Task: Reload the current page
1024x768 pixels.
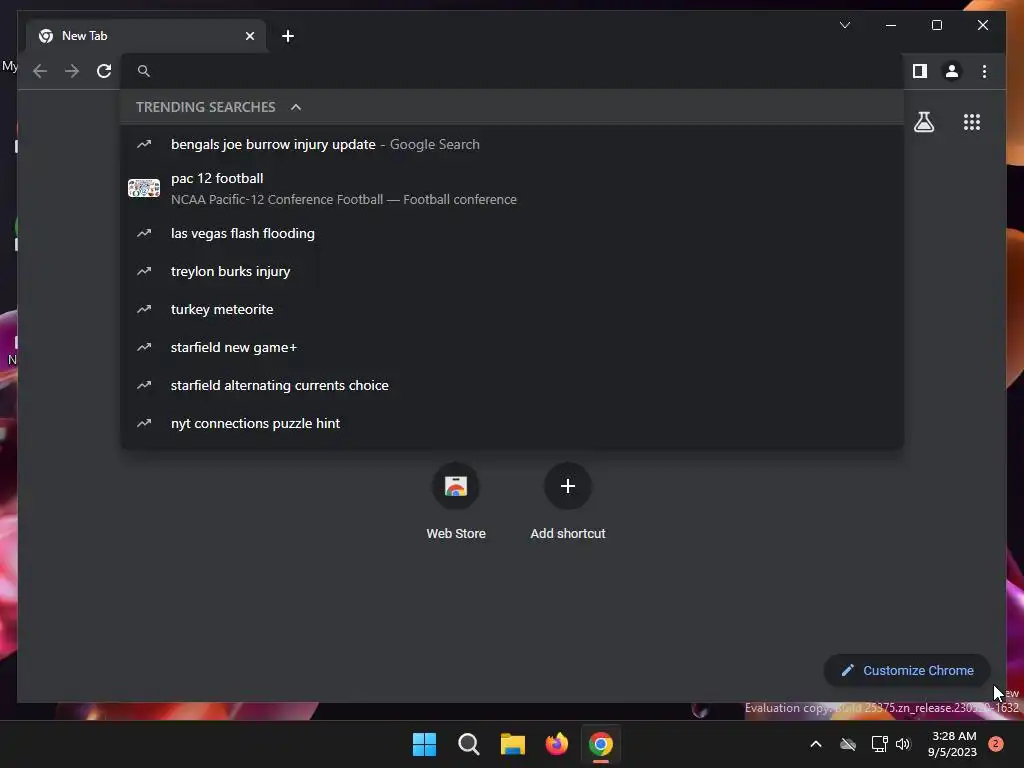Action: pyautogui.click(x=104, y=71)
